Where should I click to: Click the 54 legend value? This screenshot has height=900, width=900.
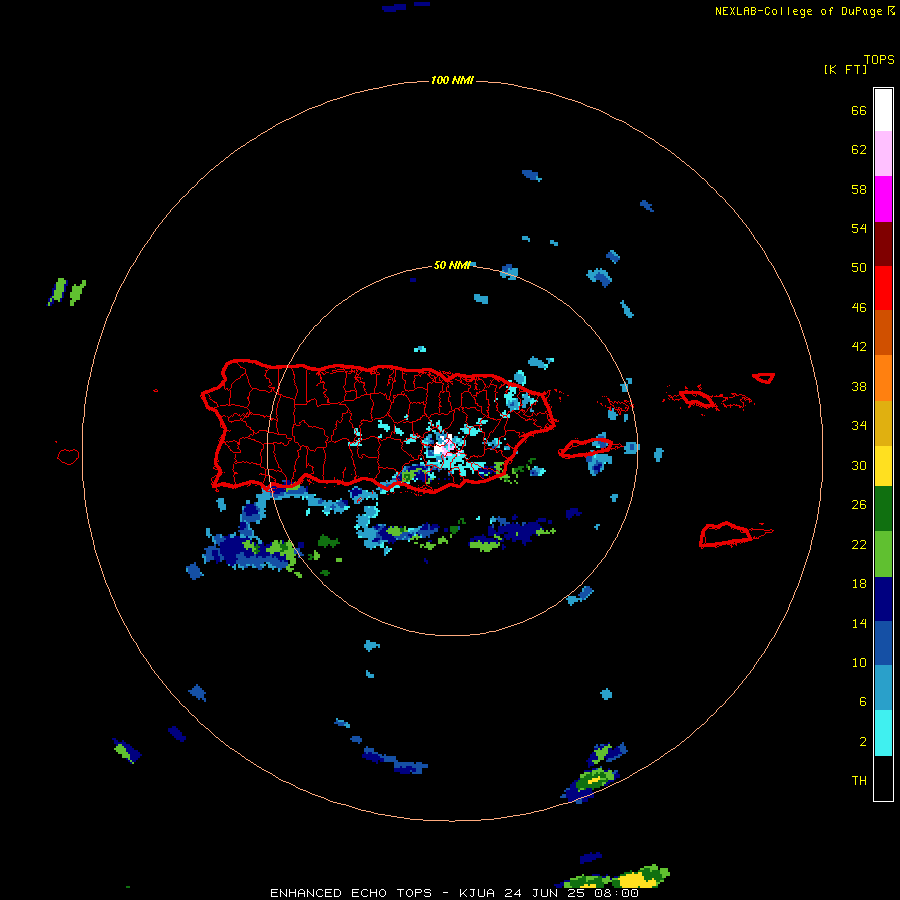[x=859, y=228]
